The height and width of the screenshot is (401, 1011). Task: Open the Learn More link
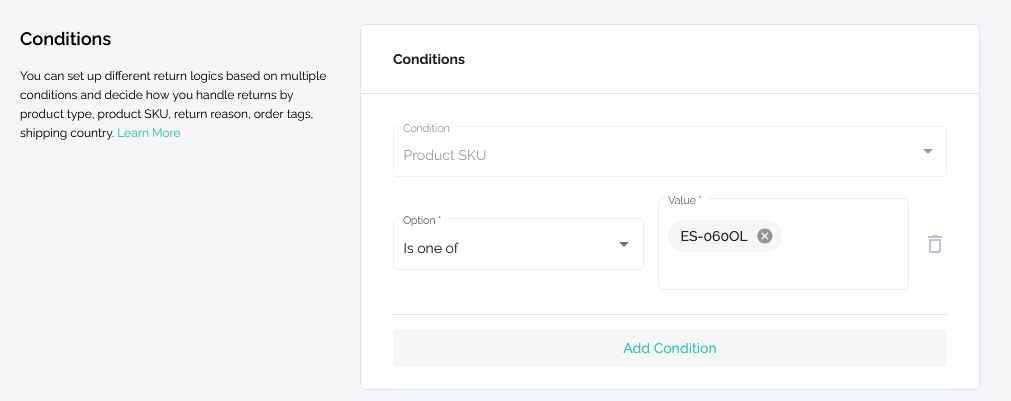(148, 133)
